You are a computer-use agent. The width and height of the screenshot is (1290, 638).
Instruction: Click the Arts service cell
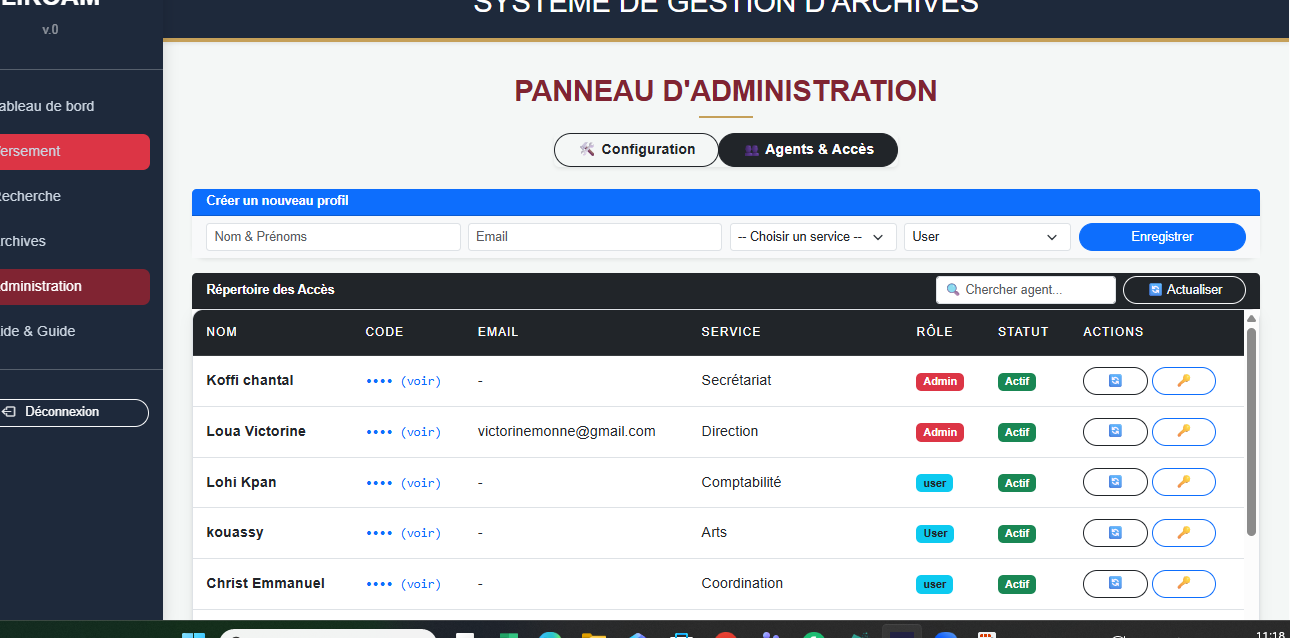point(714,532)
